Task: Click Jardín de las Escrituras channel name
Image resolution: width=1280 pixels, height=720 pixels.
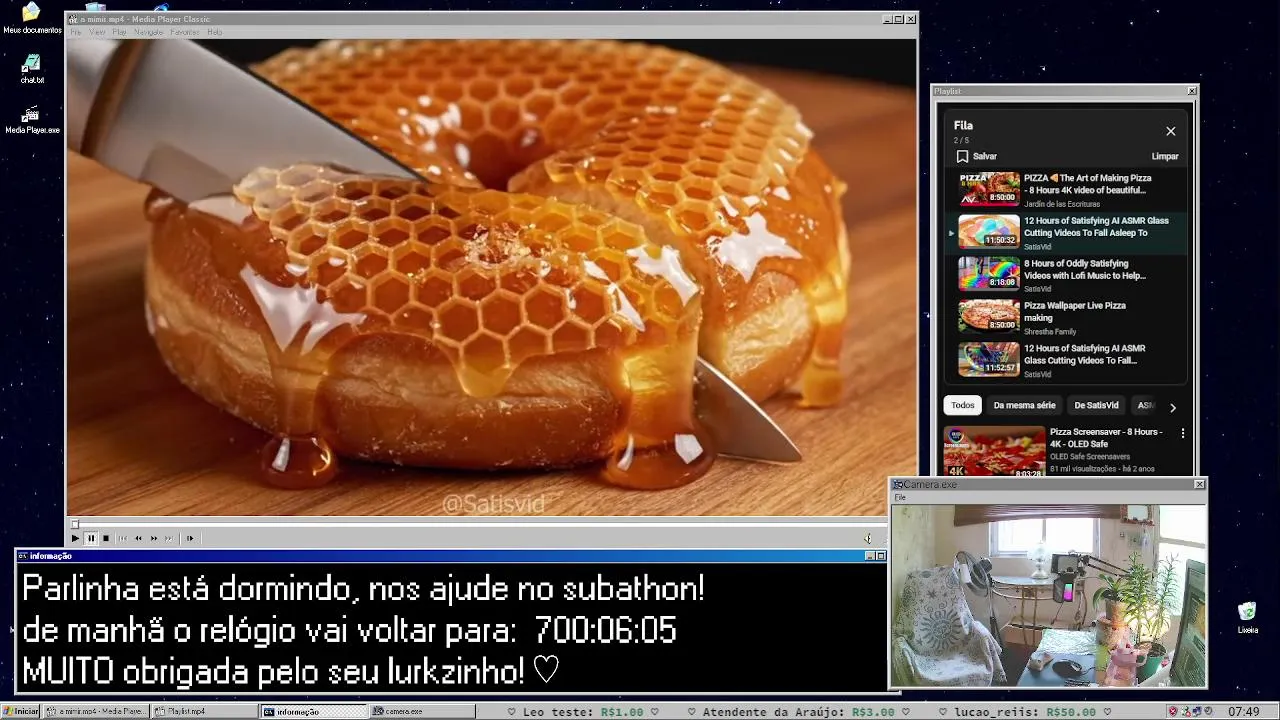Action: tap(1062, 204)
